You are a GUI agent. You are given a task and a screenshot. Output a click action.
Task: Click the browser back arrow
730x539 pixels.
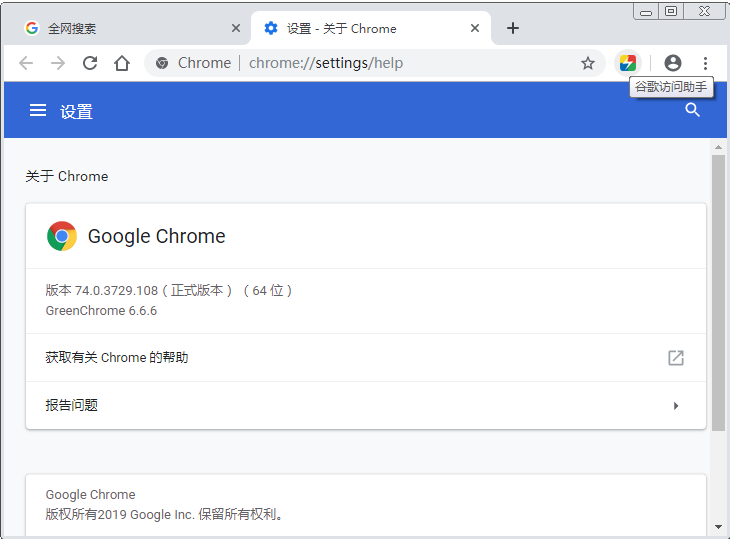[x=26, y=63]
